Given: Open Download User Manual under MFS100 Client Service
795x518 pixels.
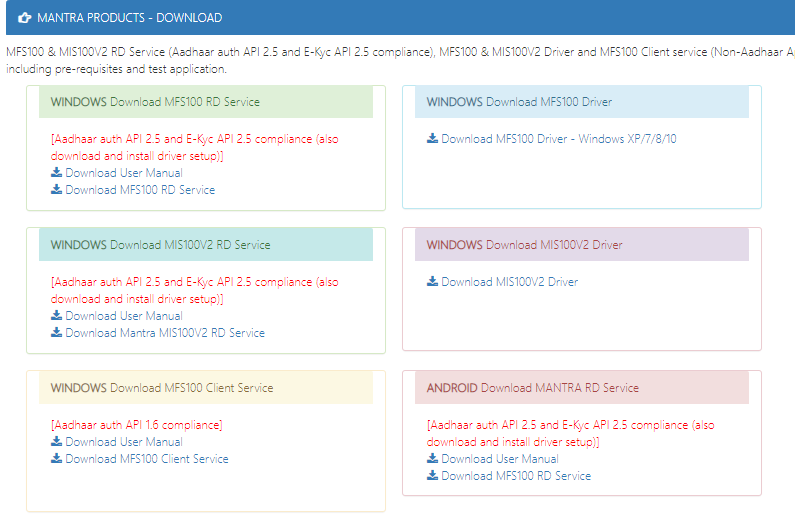Looking at the screenshot, I should coord(124,442).
